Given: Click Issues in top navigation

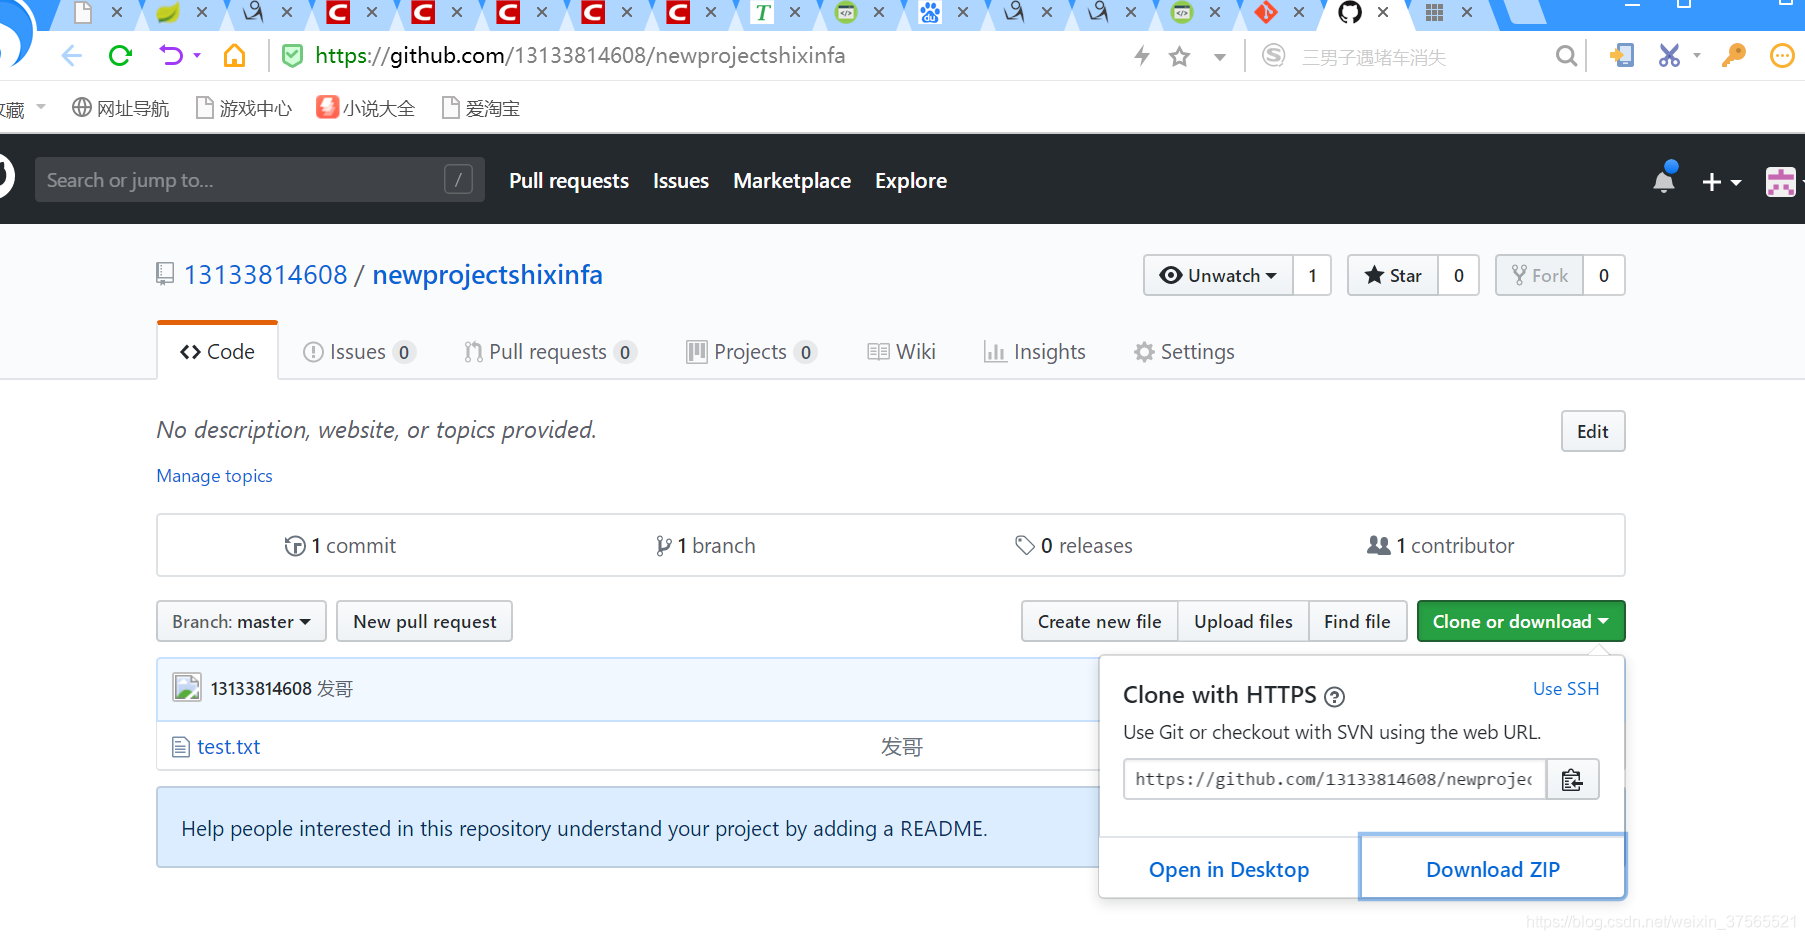Looking at the screenshot, I should click(681, 181).
